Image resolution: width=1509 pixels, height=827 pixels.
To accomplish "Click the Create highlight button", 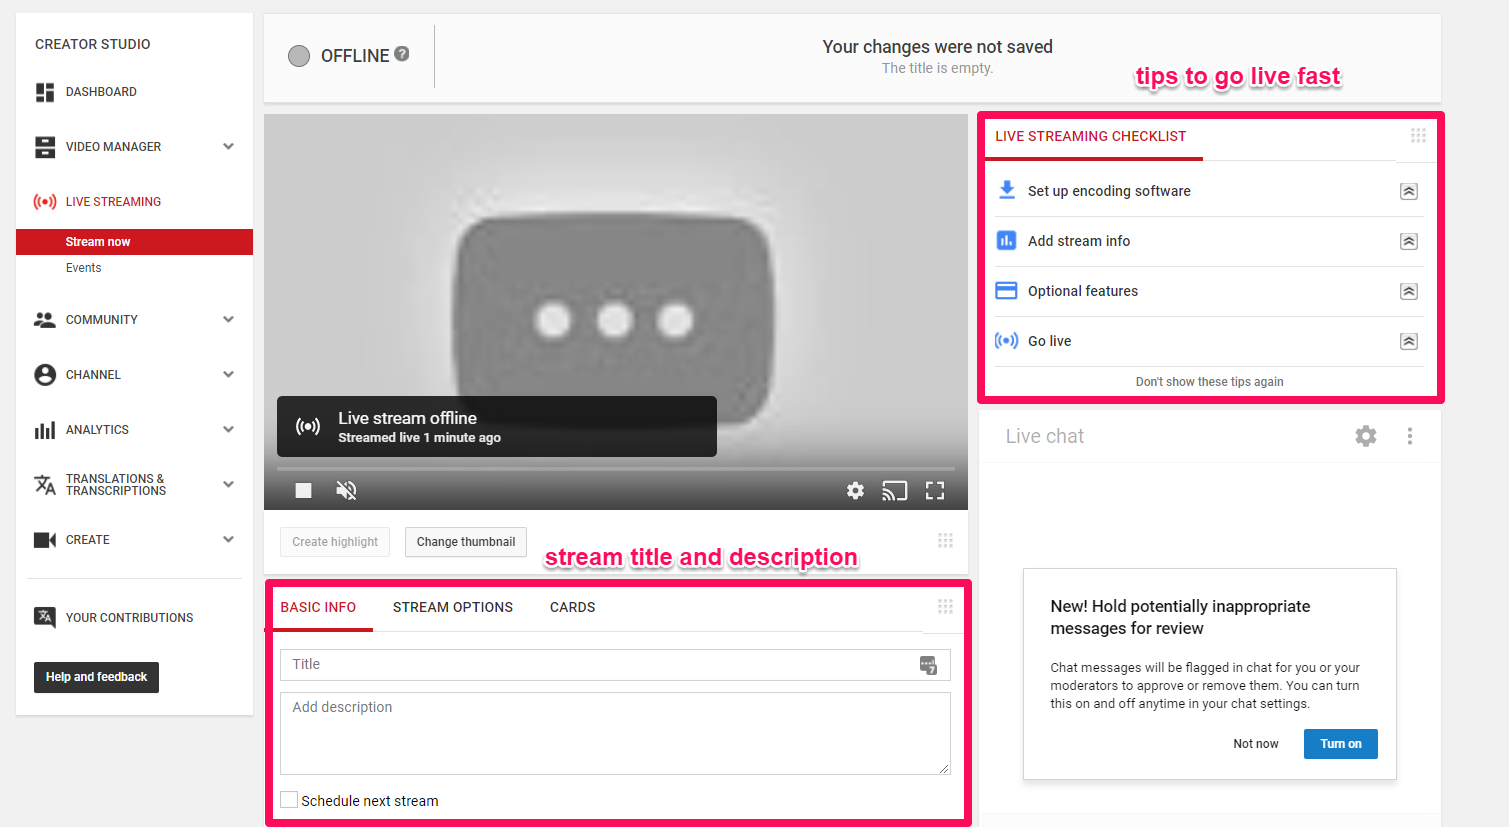I will pos(335,542).
